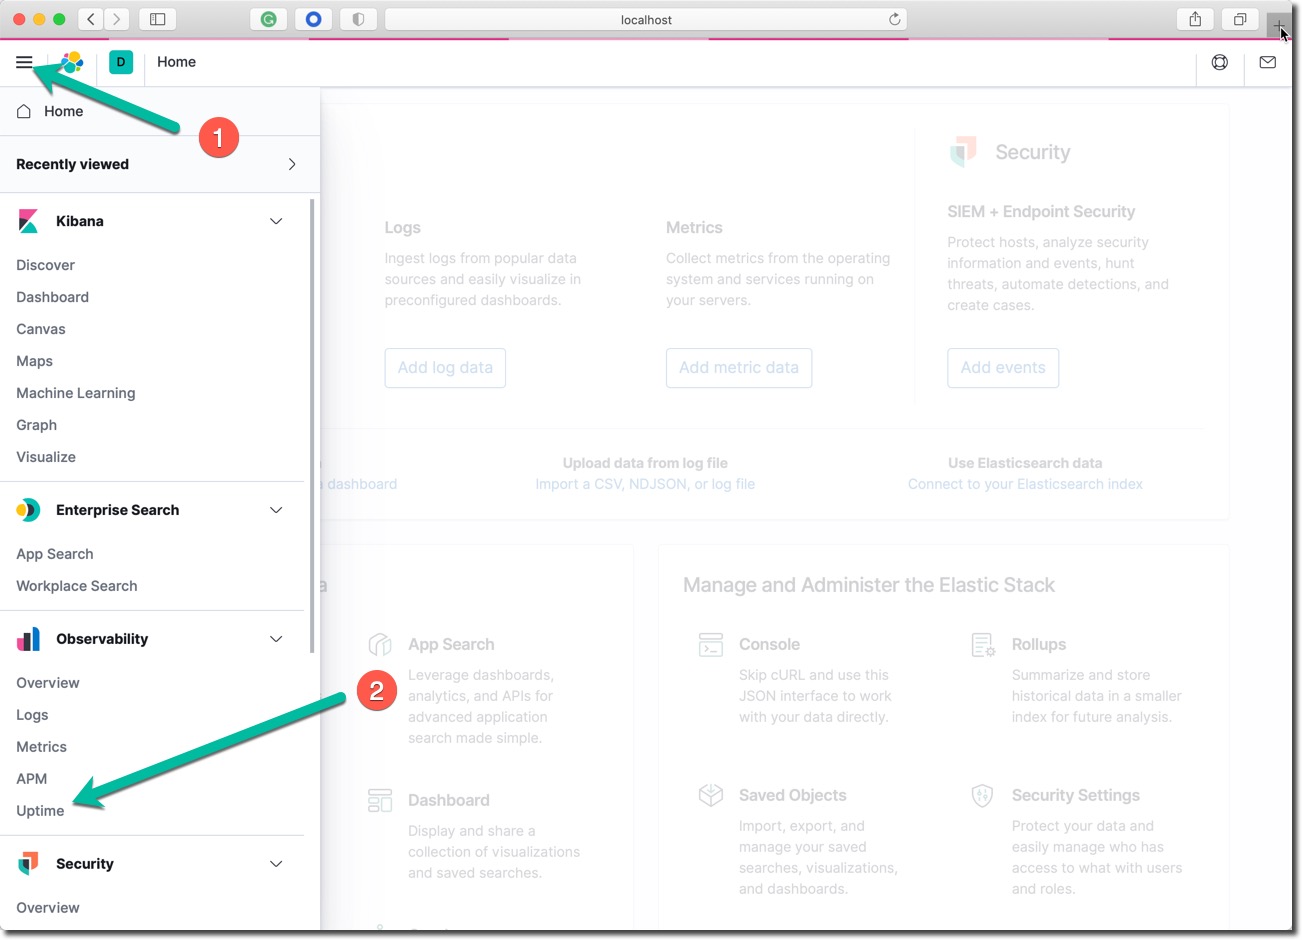
Task: Click the Kibana logo icon
Action: pyautogui.click(x=28, y=221)
